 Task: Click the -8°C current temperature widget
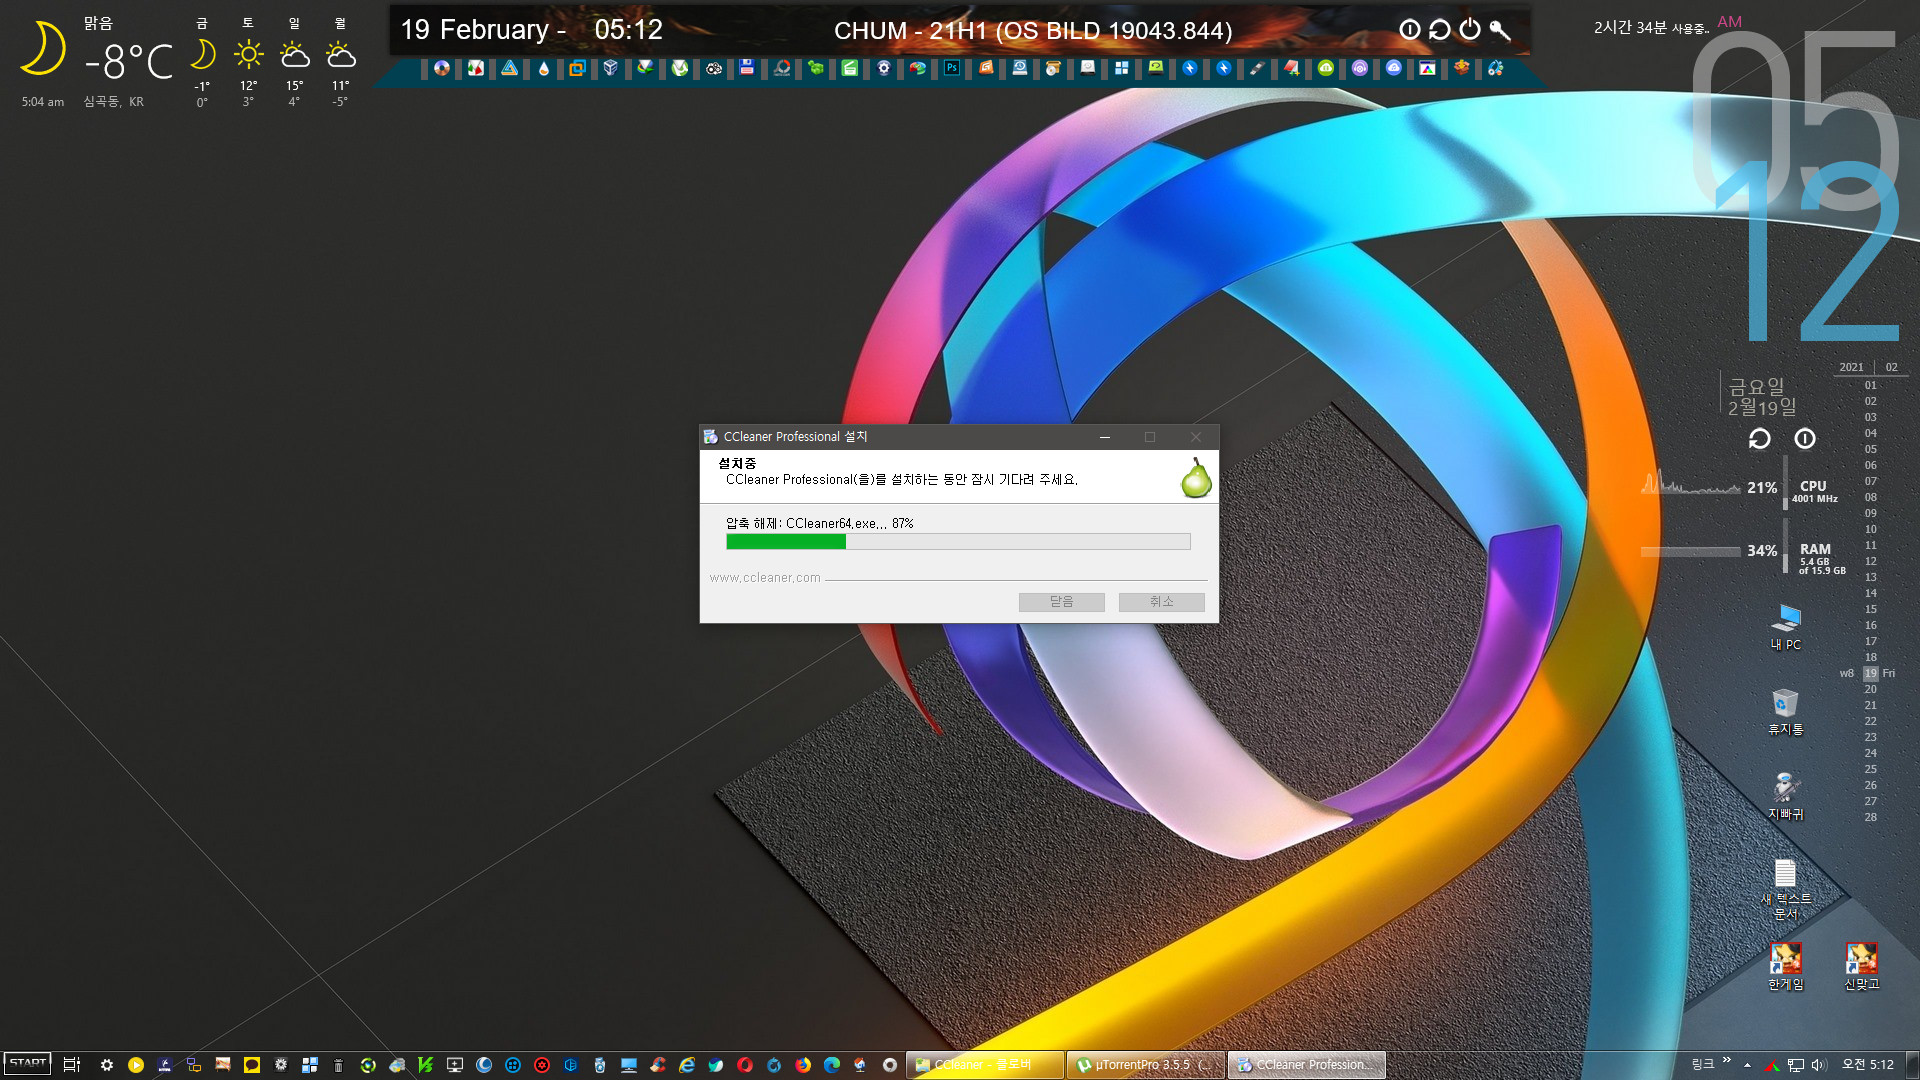[128, 62]
